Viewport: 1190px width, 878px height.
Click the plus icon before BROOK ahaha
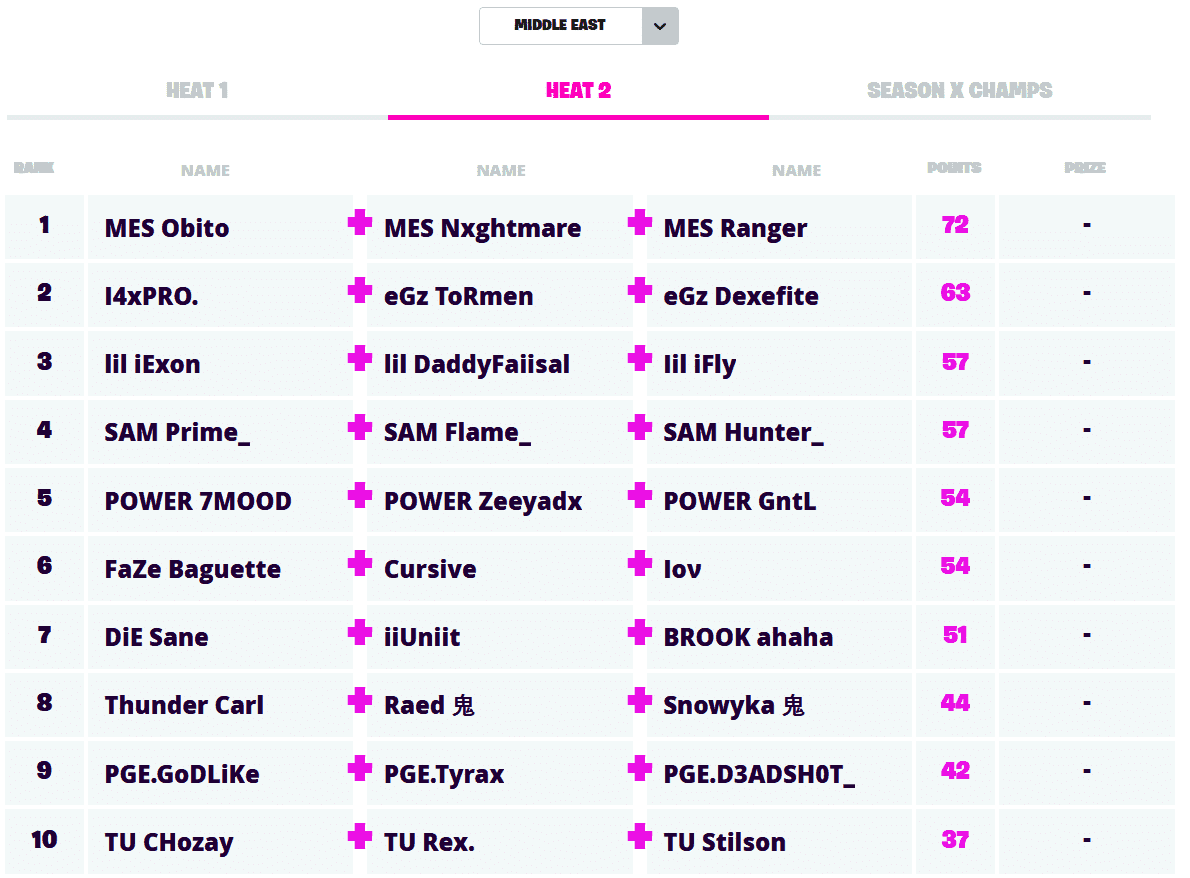click(640, 632)
